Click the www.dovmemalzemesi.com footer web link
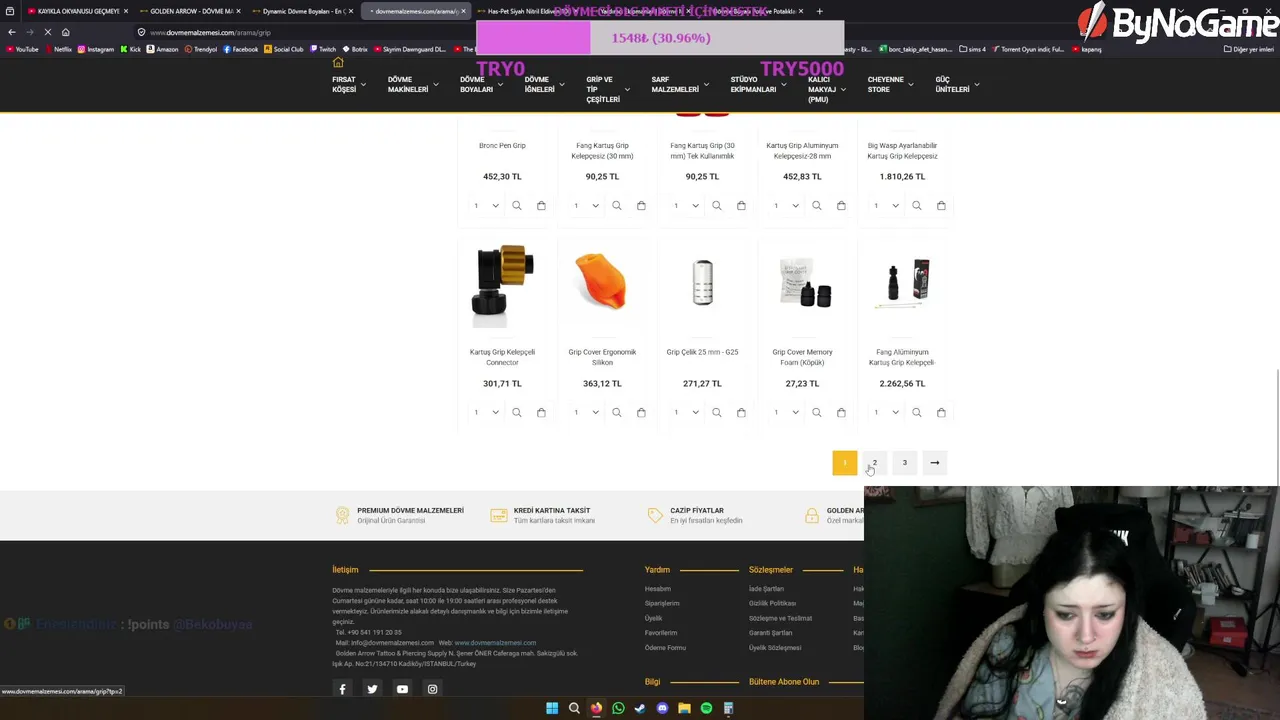This screenshot has height=720, width=1280. point(495,643)
